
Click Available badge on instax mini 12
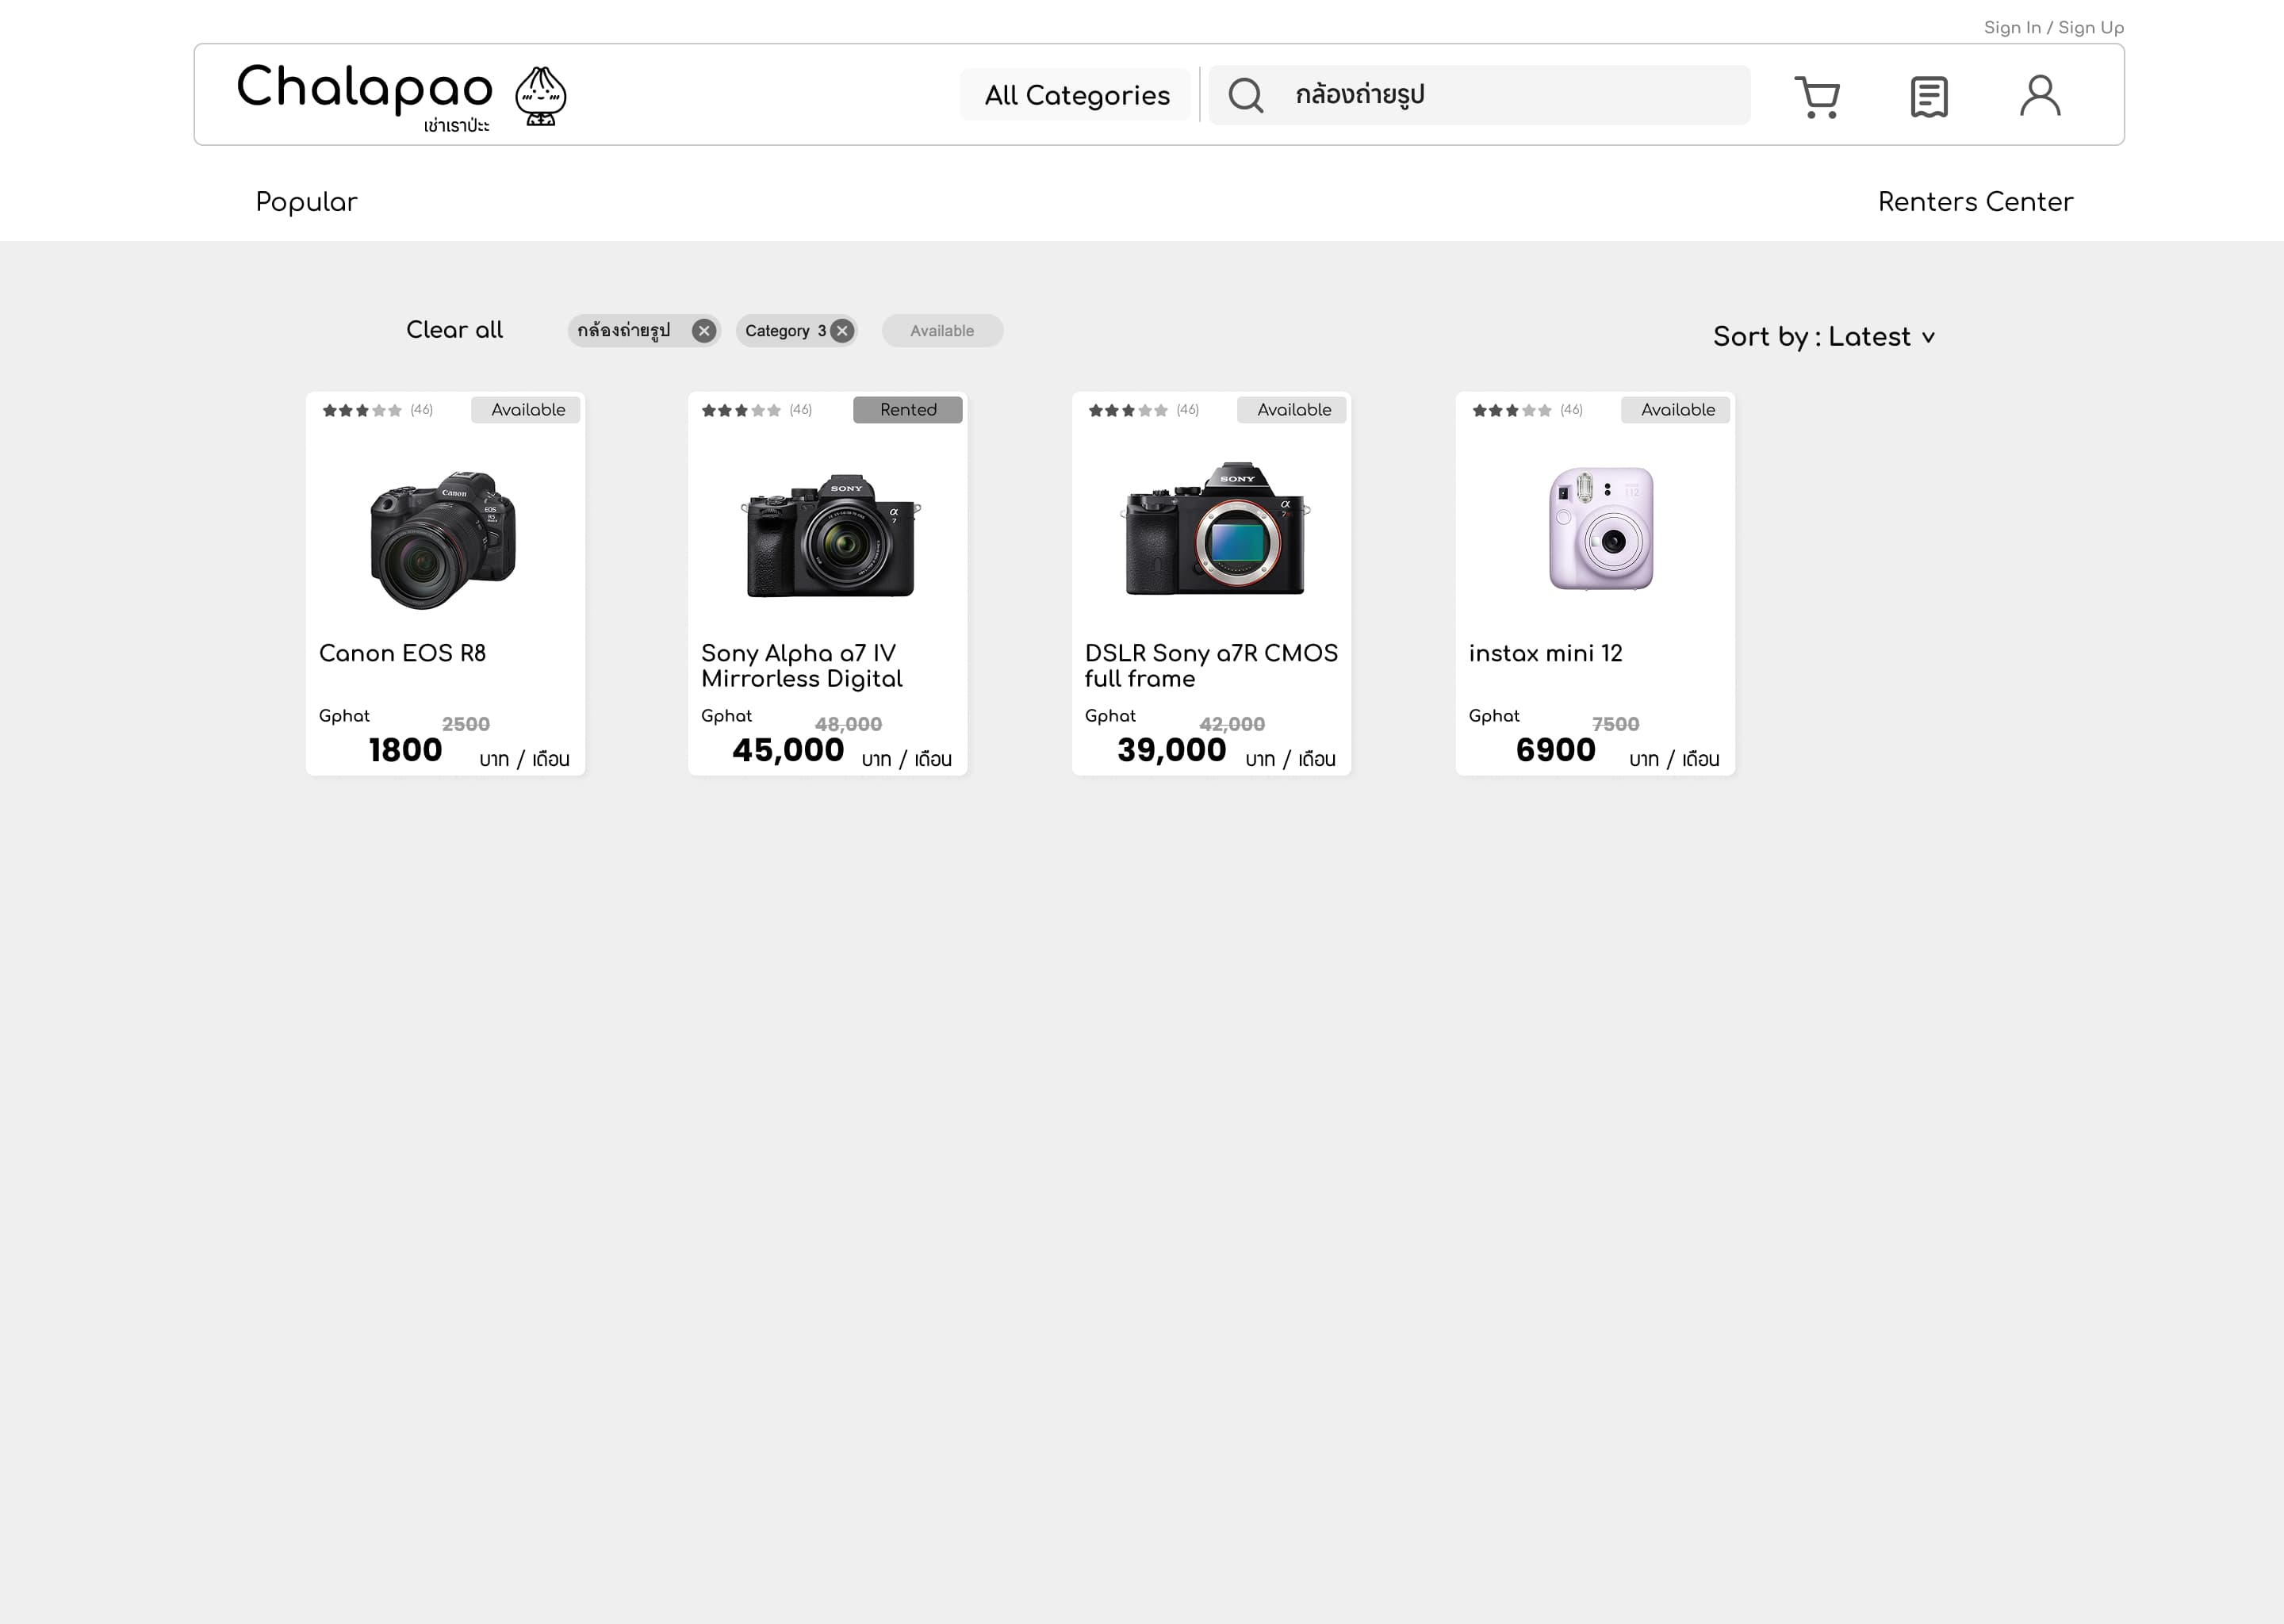[1676, 410]
